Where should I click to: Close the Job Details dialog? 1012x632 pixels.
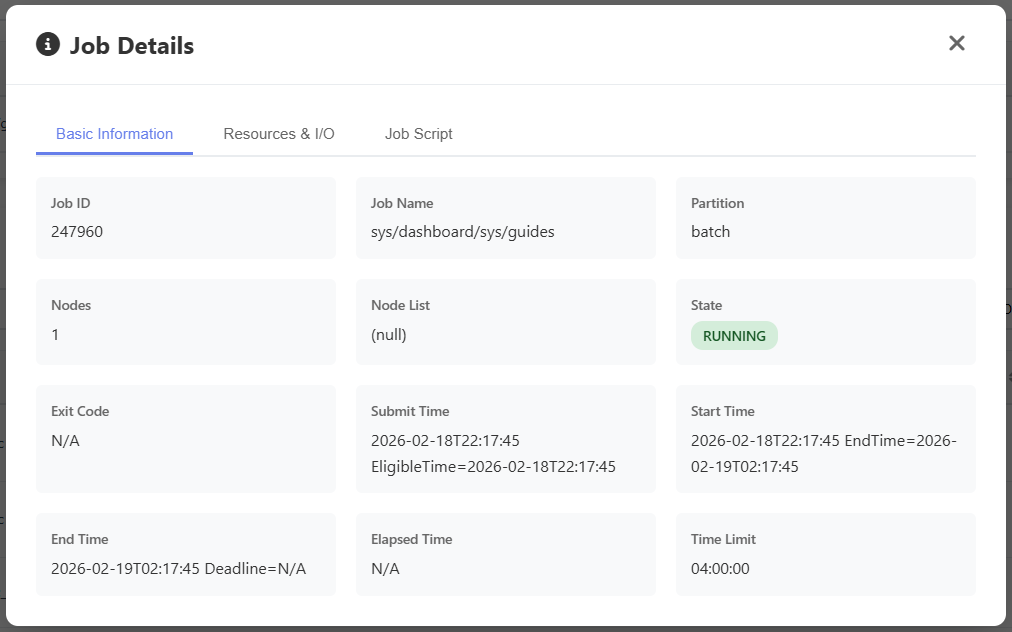[956, 43]
